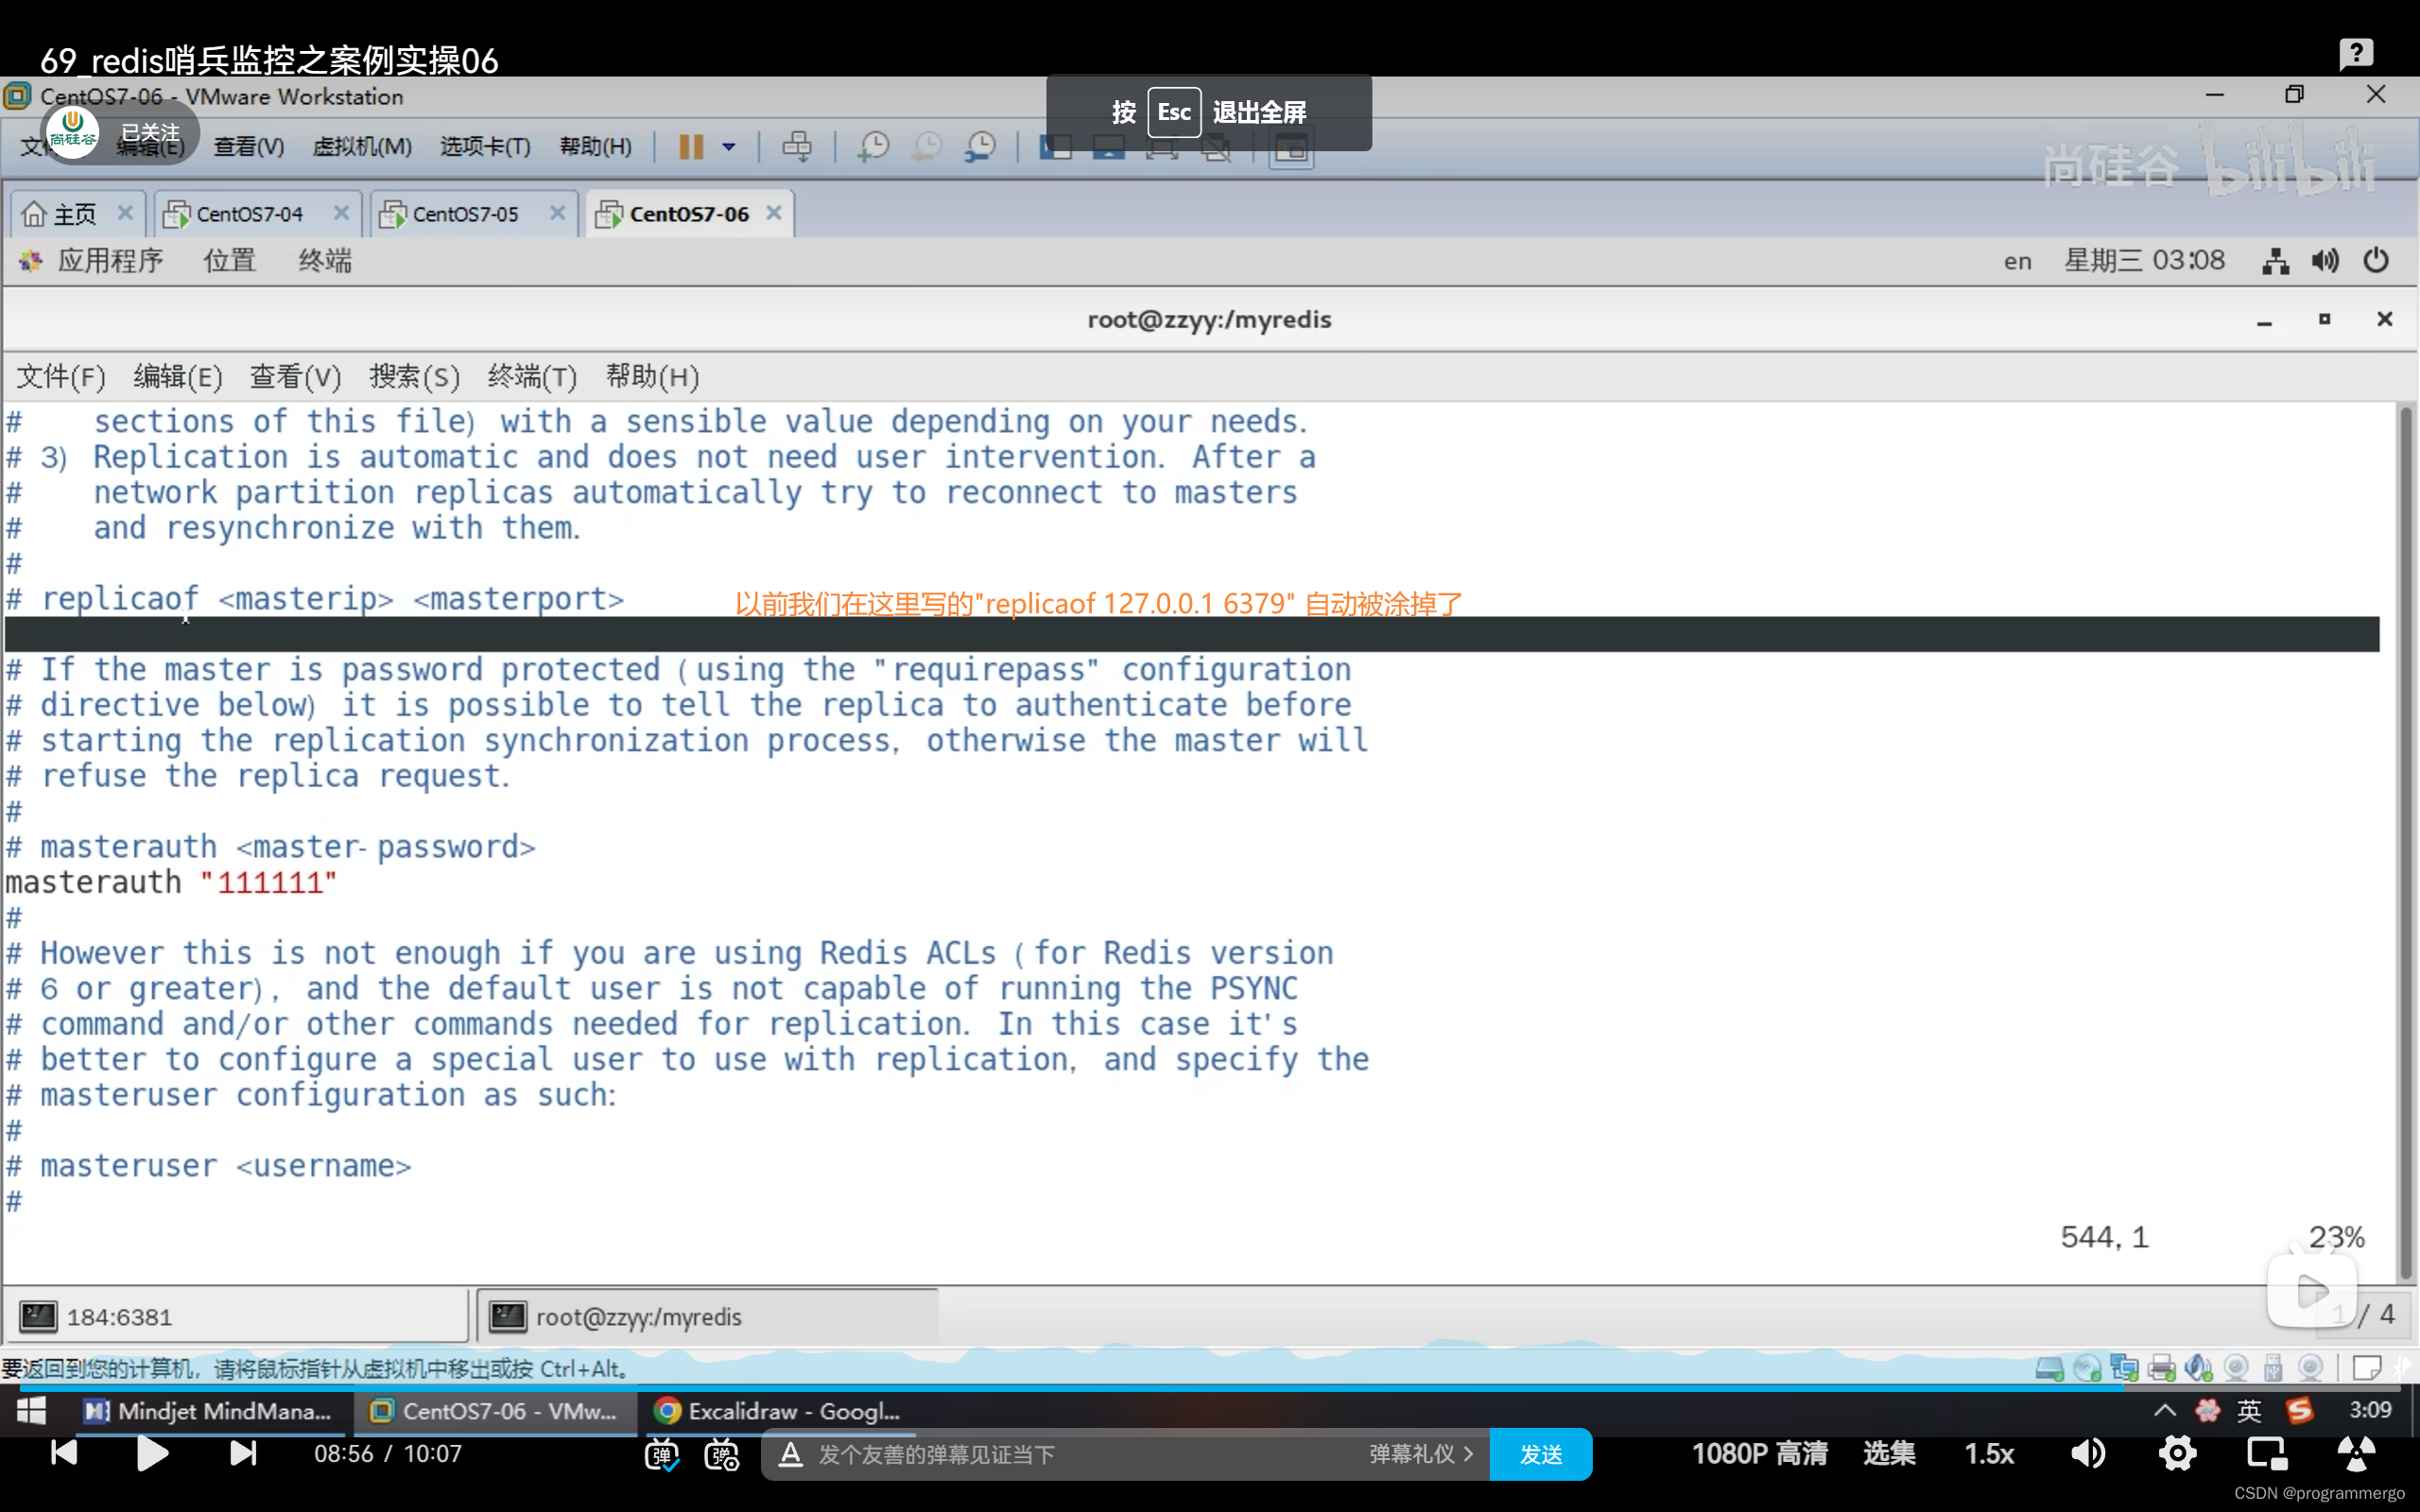Open terminal 文件(F) menu
The height and width of the screenshot is (1512, 2420).
(61, 377)
